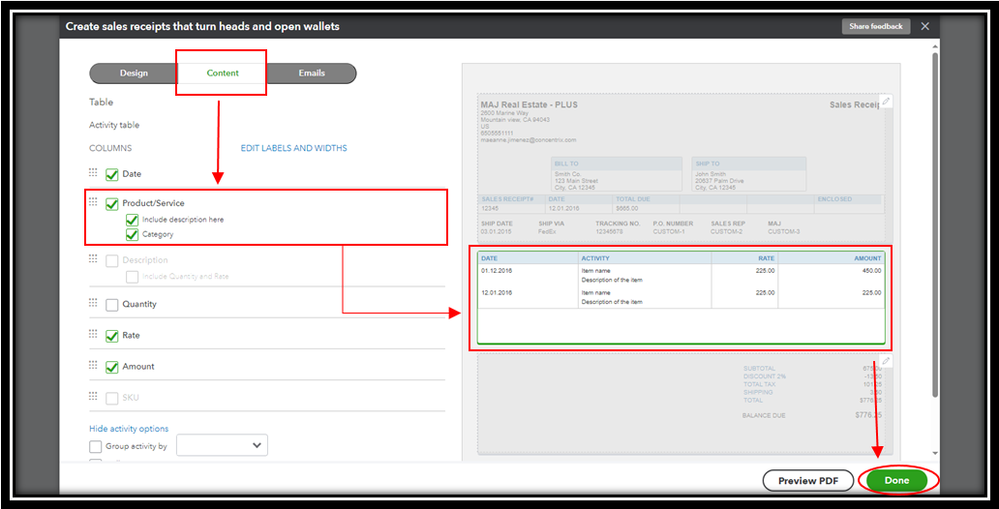The width and height of the screenshot is (999, 509).
Task: Click the SHIP TO box in preview
Action: click(x=749, y=174)
